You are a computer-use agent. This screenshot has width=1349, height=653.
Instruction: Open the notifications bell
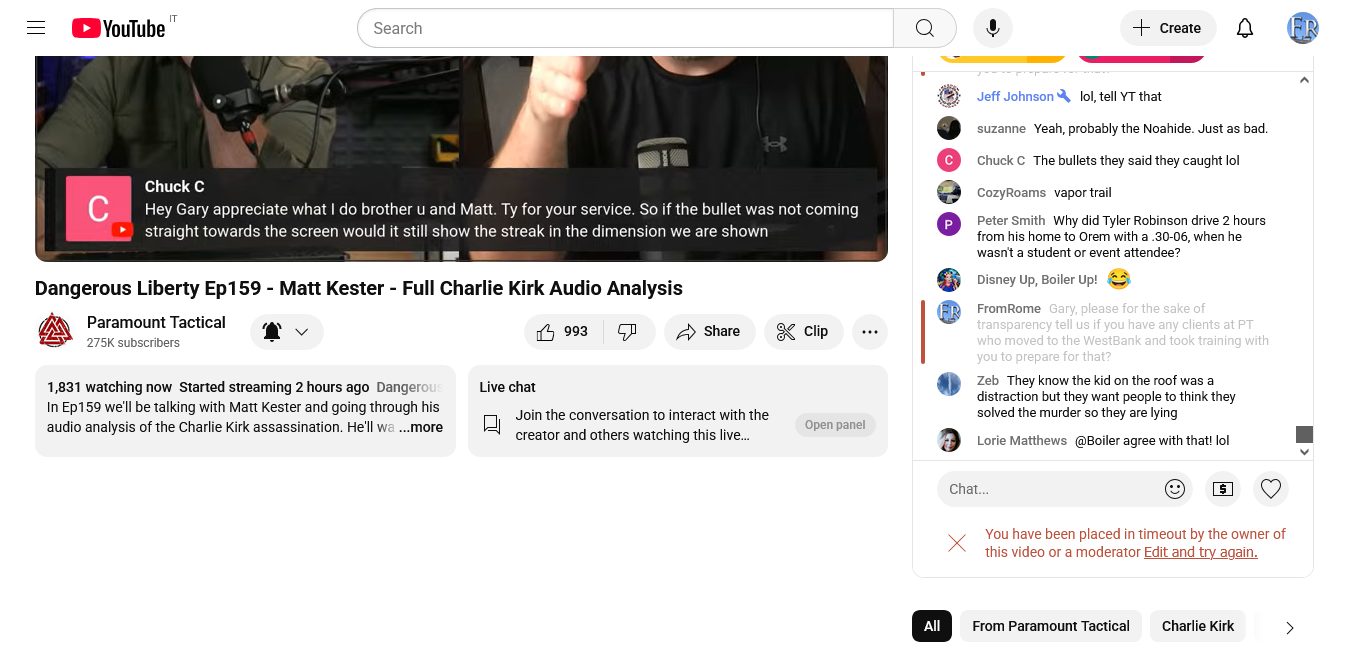[x=1244, y=28]
